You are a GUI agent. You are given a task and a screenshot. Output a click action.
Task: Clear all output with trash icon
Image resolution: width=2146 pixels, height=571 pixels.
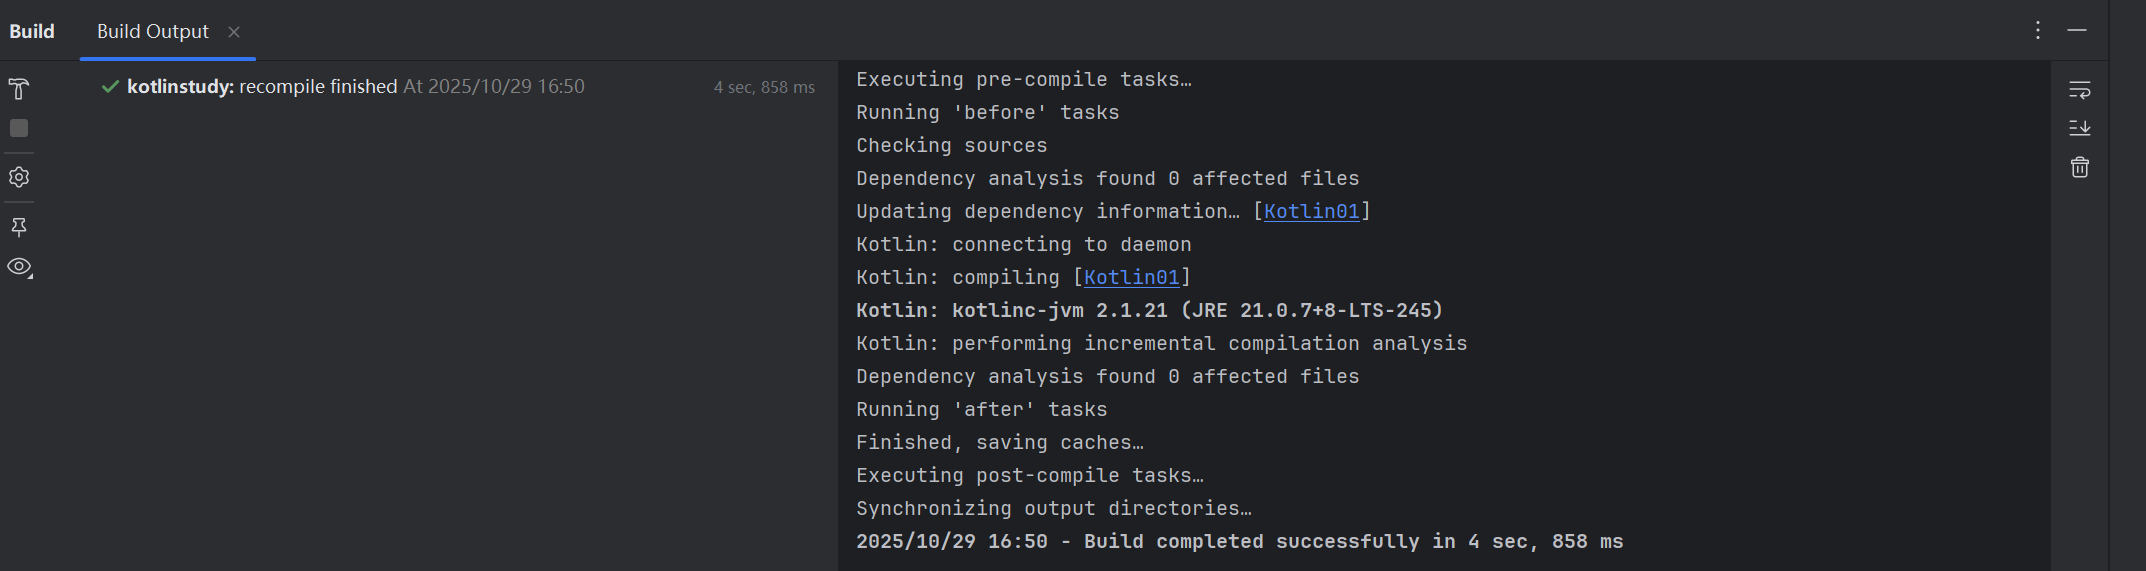coord(2079,167)
